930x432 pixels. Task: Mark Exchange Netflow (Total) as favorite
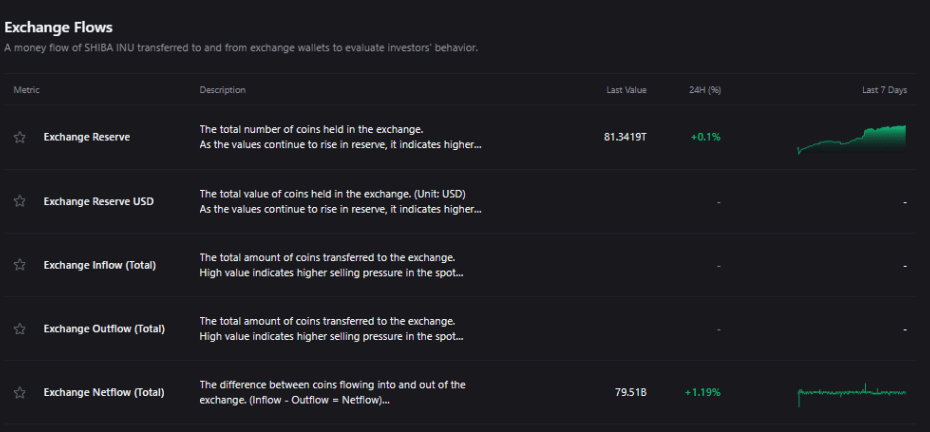(x=19, y=392)
